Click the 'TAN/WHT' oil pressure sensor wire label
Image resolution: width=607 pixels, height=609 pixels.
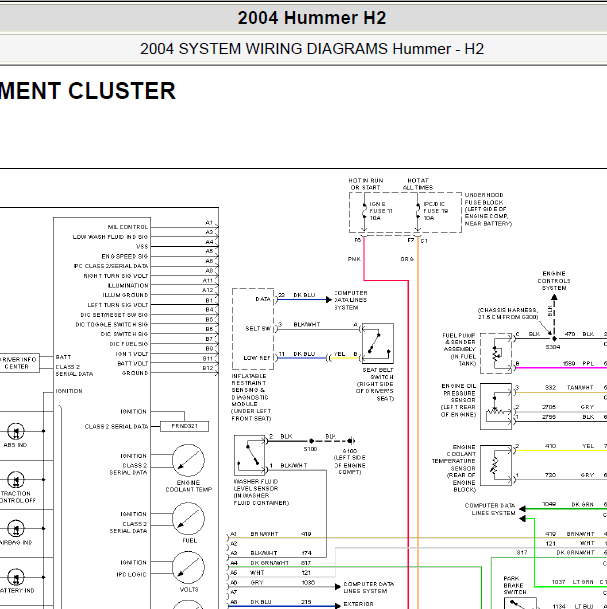coord(580,388)
